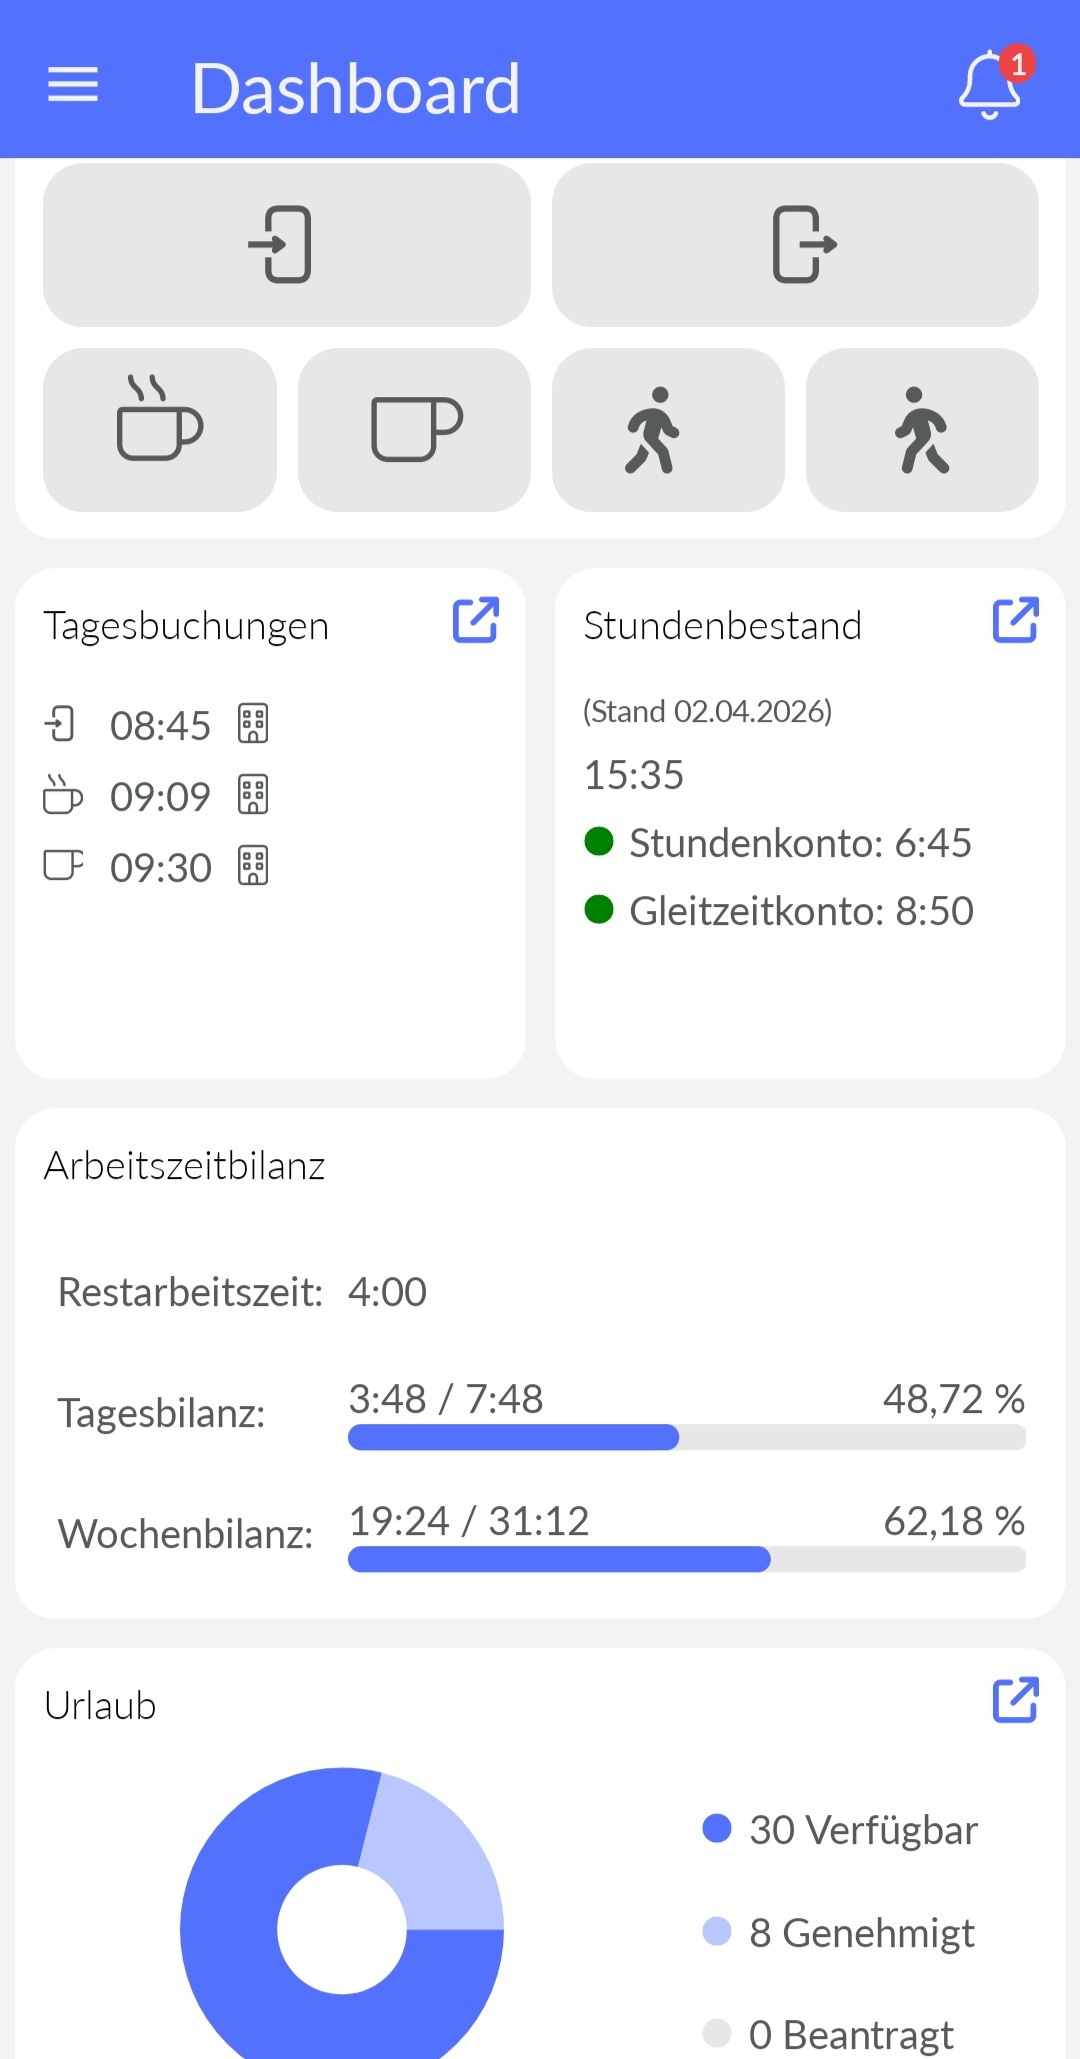The image size is (1080, 2059).
Task: Select the 09:09 break start entry
Action: tap(160, 796)
